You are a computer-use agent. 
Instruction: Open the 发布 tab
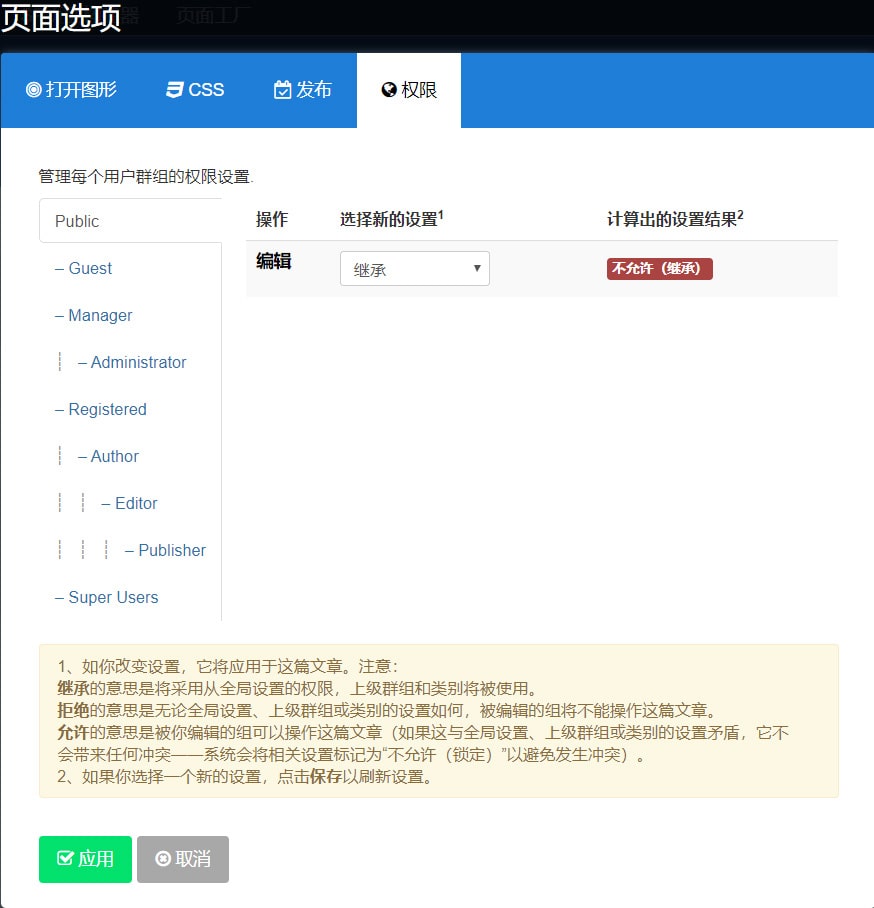click(302, 90)
